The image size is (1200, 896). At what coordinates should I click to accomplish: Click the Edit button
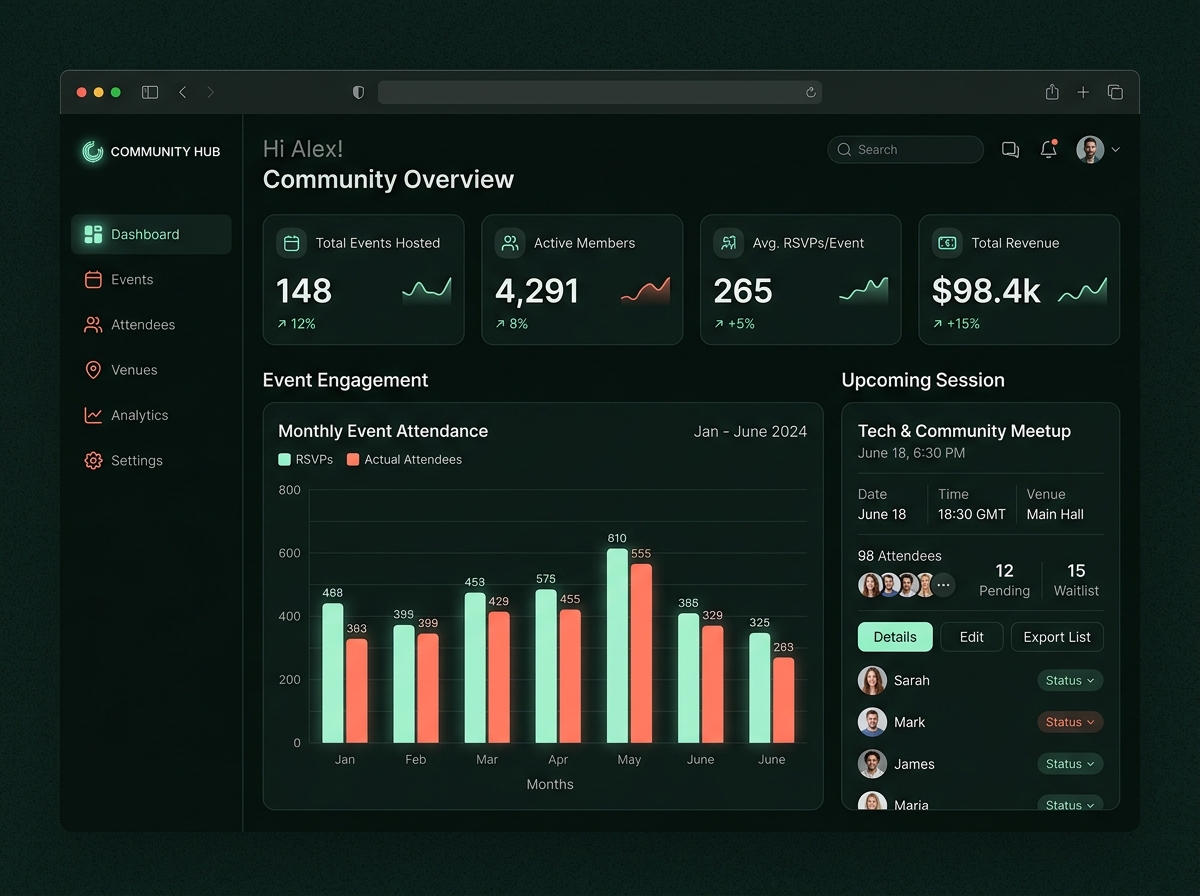(972, 637)
